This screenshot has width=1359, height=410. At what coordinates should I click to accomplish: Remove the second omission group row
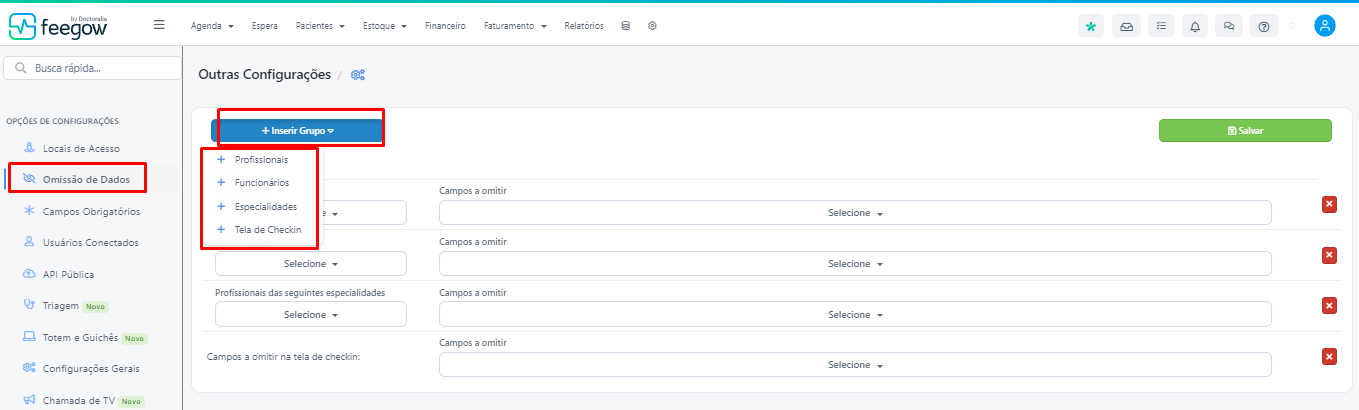(1329, 255)
